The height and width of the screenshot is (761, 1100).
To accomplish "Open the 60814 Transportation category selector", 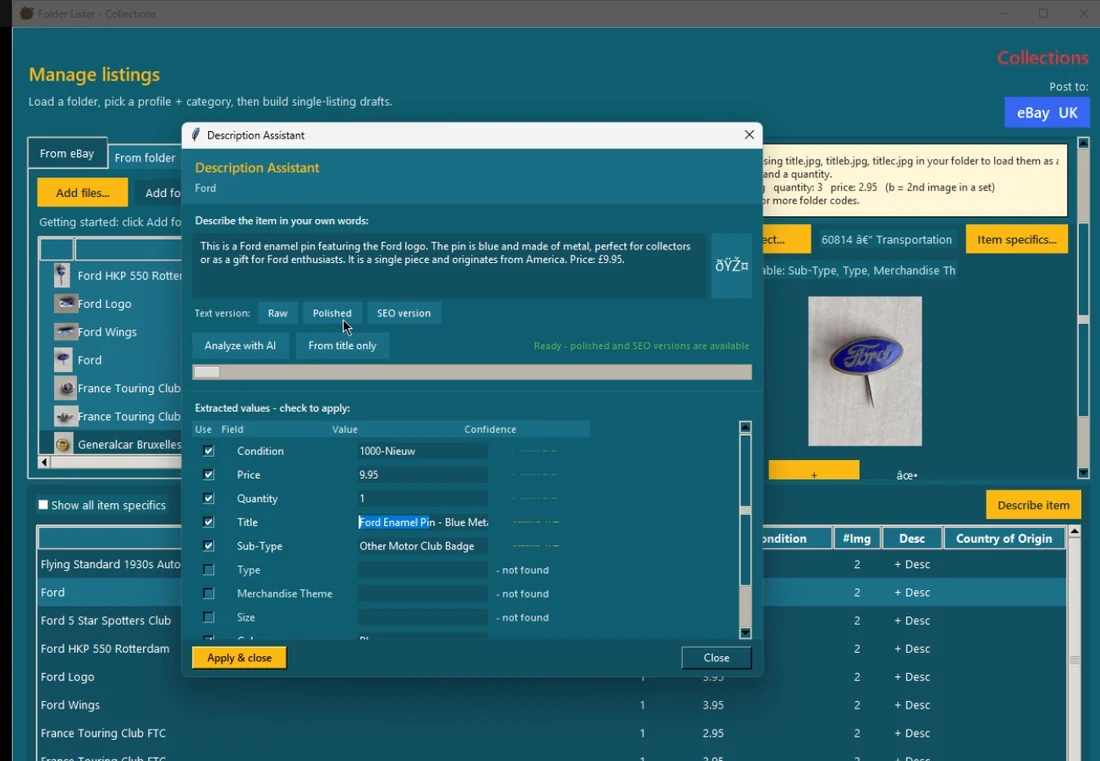I will (x=887, y=239).
